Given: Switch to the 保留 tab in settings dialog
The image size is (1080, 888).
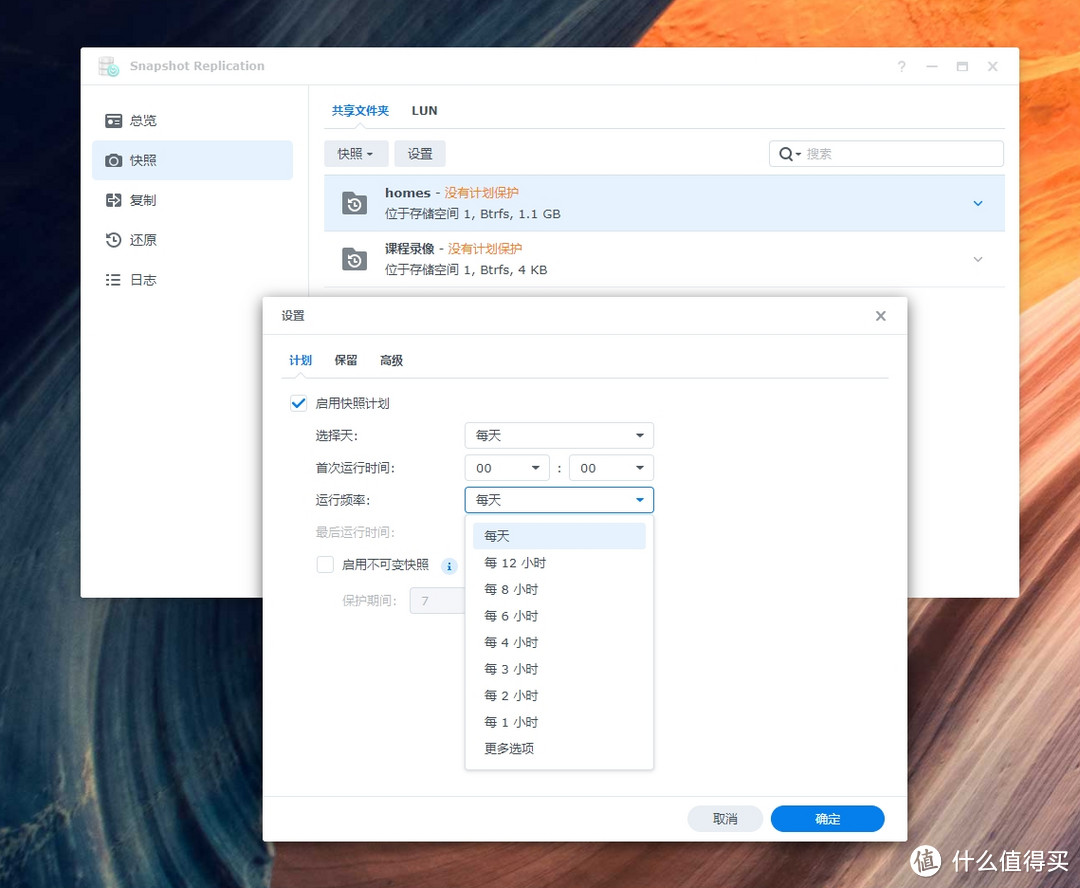Looking at the screenshot, I should click(345, 360).
